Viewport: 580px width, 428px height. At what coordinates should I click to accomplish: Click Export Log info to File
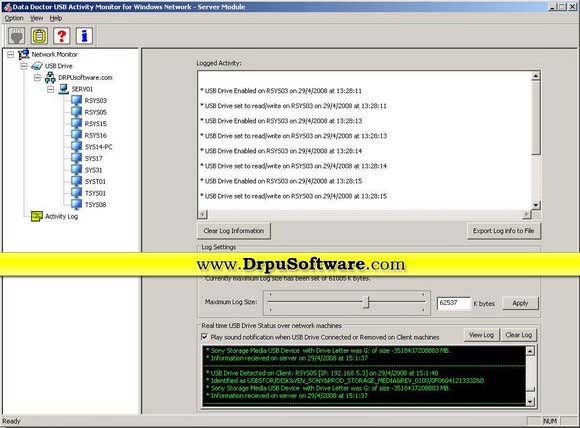503,231
